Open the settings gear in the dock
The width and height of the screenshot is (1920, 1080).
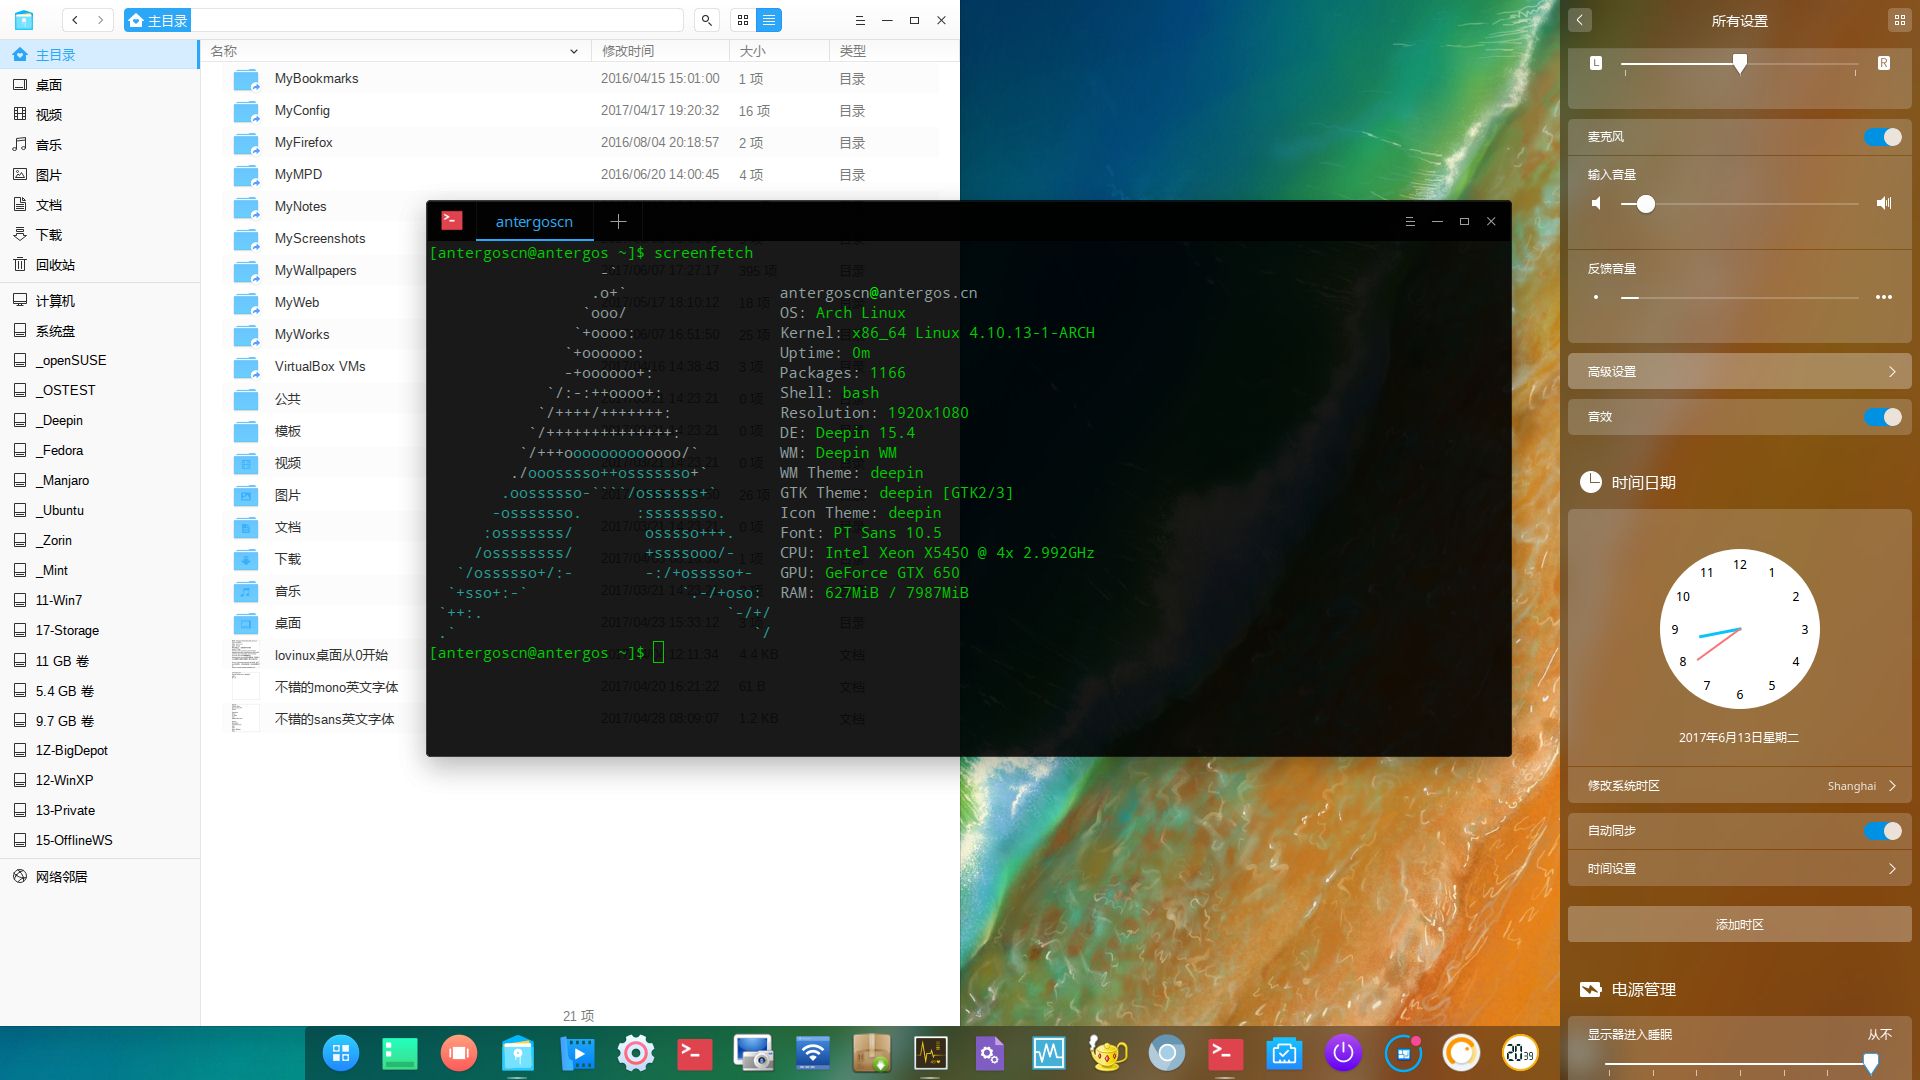pyautogui.click(x=636, y=1052)
